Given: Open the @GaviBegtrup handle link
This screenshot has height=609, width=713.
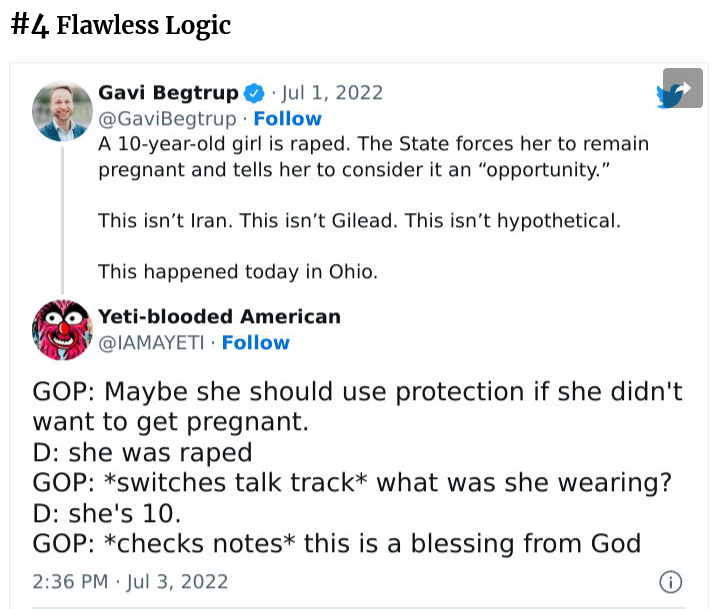Looking at the screenshot, I should pos(167,118).
